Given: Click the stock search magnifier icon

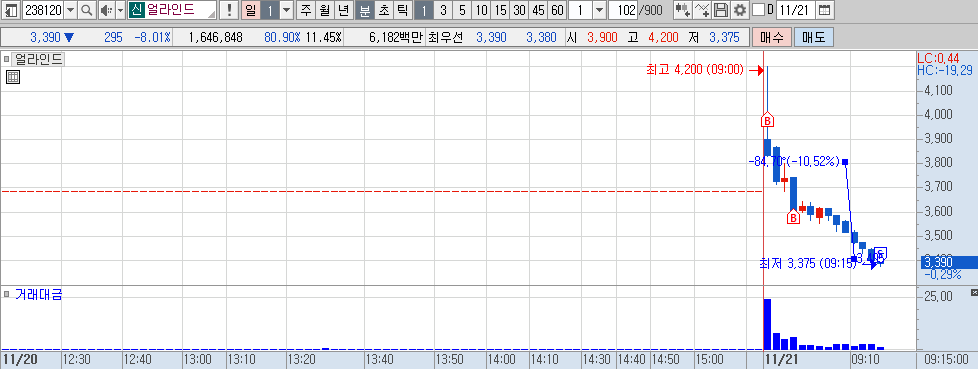Looking at the screenshot, I should [87, 10].
